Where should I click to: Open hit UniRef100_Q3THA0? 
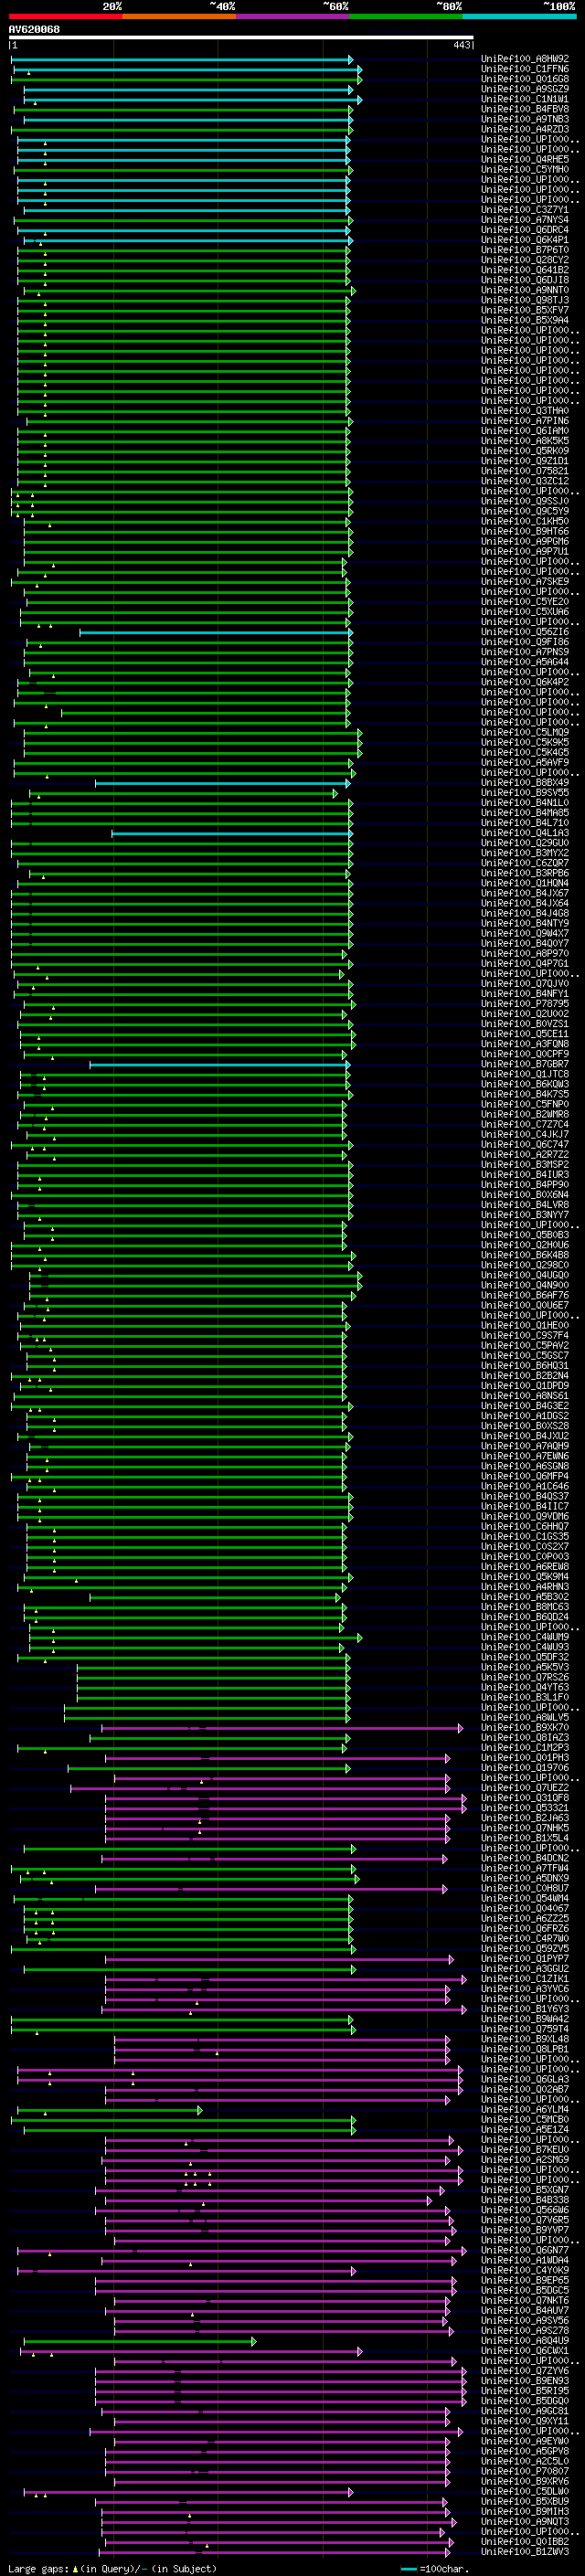[x=524, y=411]
